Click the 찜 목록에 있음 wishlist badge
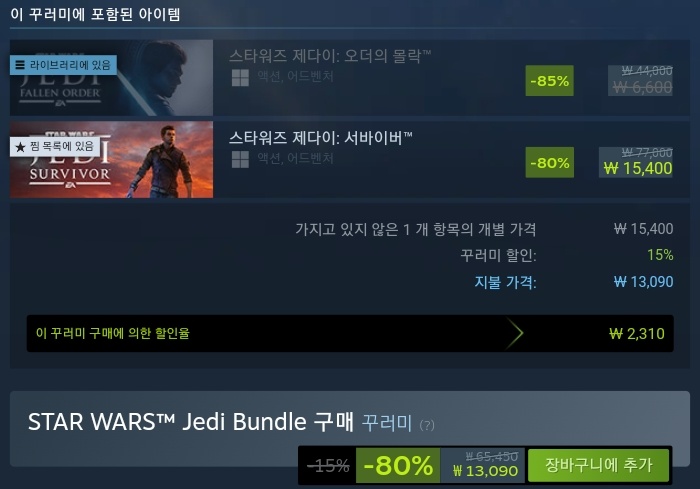700x489 pixels. point(55,146)
